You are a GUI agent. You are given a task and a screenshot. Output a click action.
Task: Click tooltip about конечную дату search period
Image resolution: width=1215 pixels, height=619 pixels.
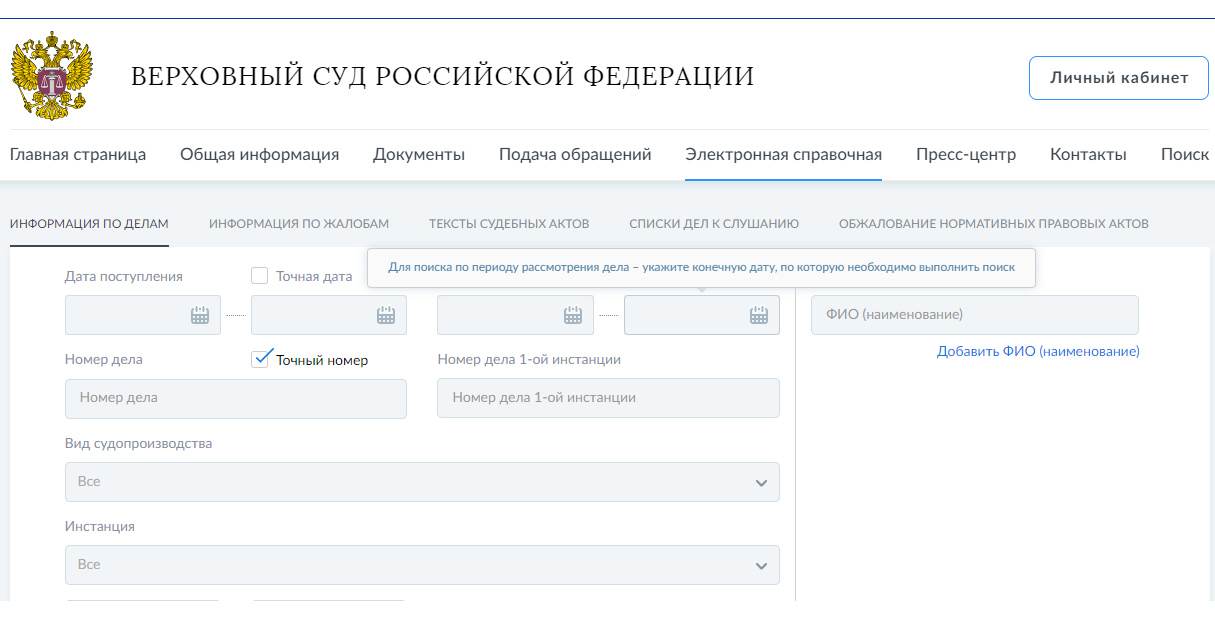coord(701,268)
